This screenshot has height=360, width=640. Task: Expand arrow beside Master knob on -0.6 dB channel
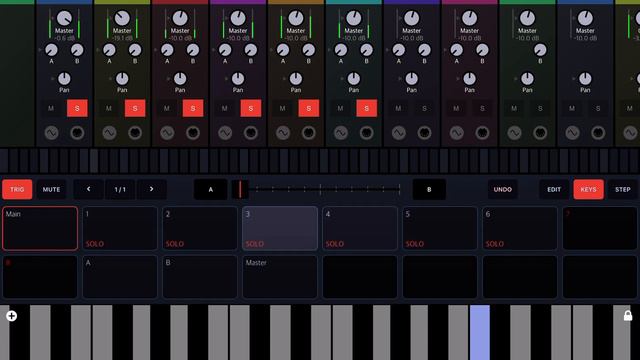(53, 18)
